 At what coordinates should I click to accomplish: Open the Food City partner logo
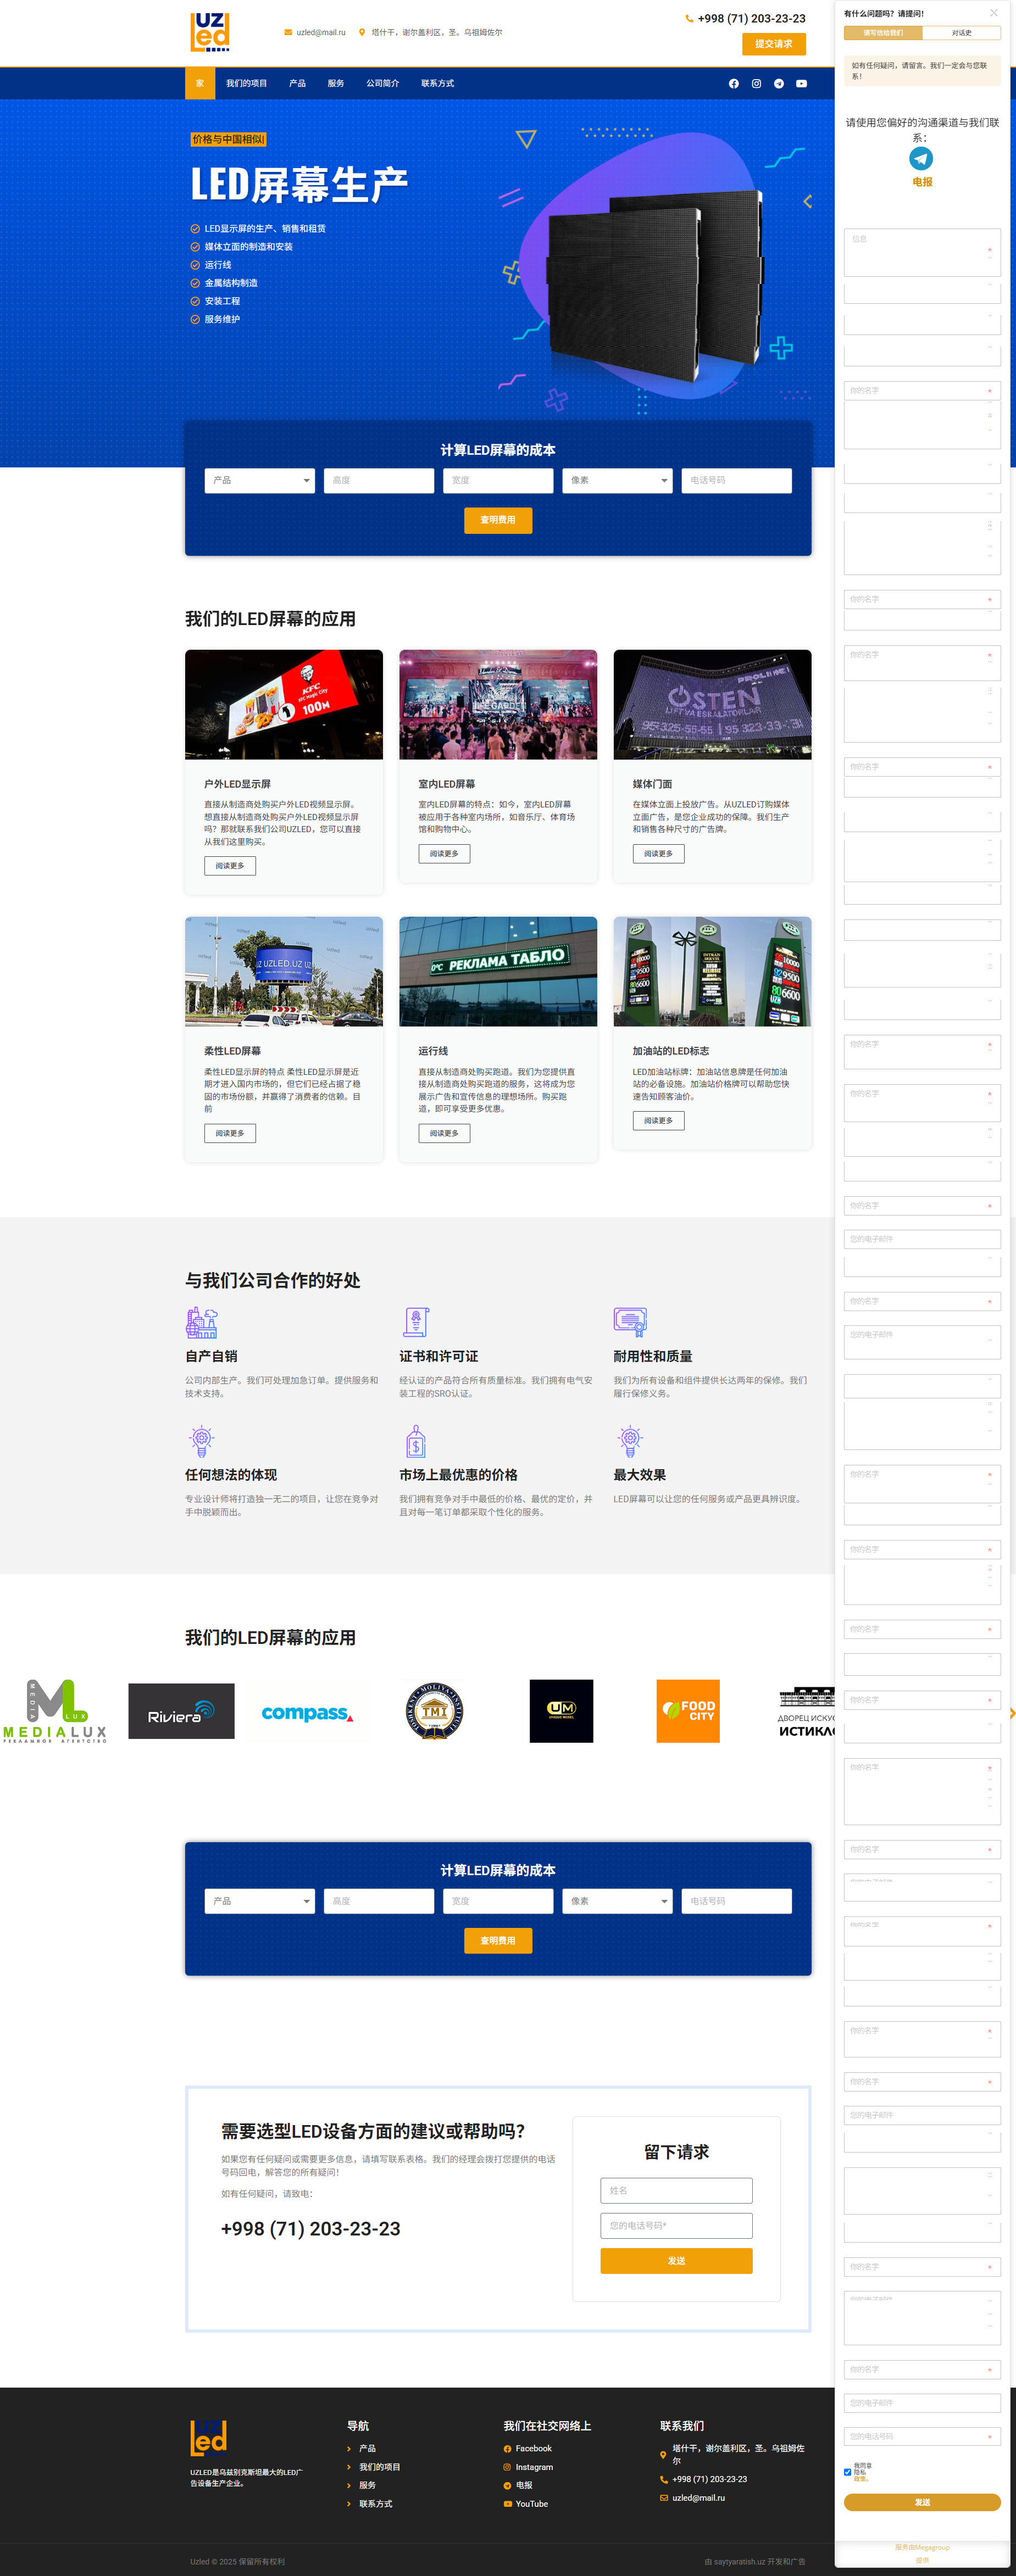point(688,1711)
